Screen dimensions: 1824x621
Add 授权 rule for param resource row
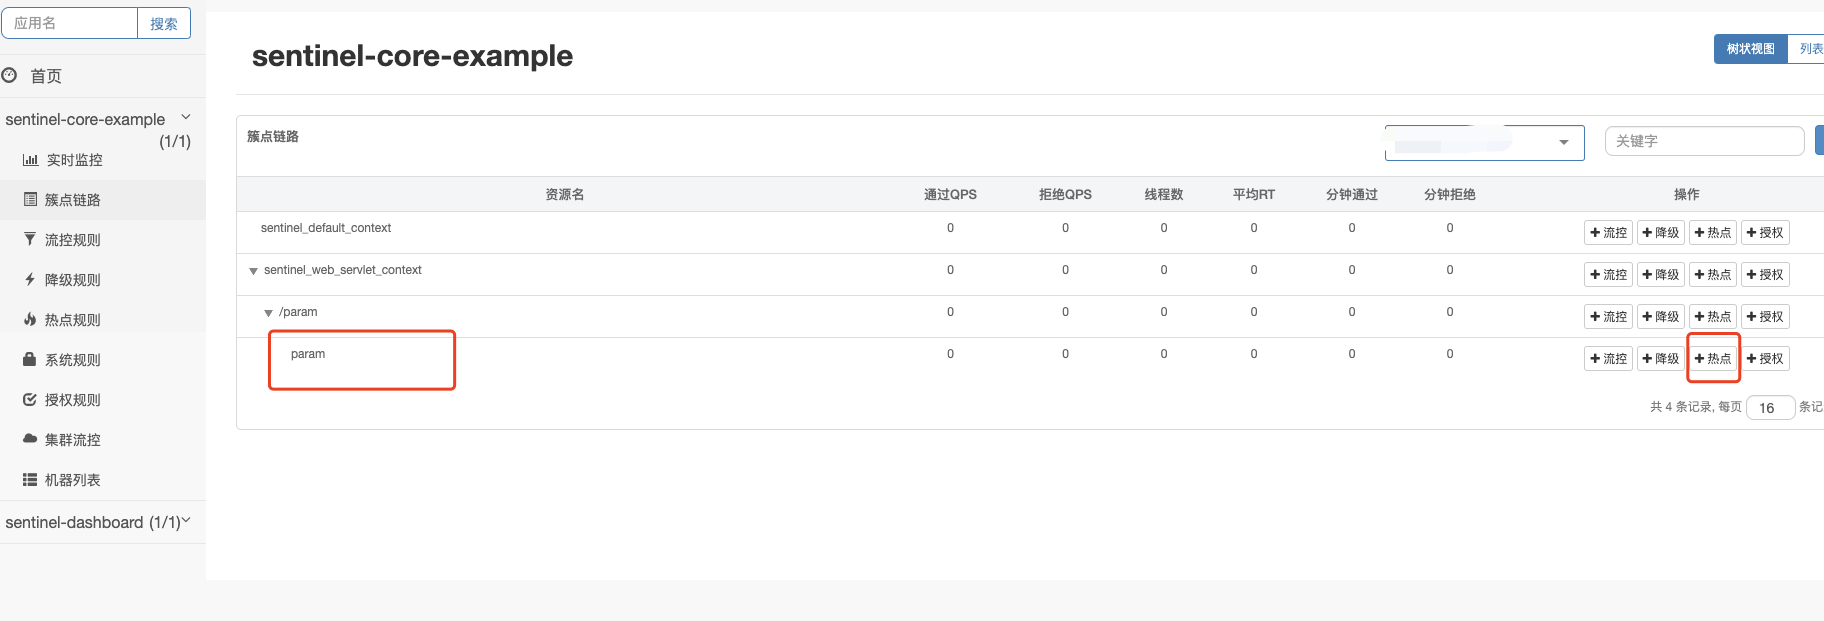tap(1765, 359)
